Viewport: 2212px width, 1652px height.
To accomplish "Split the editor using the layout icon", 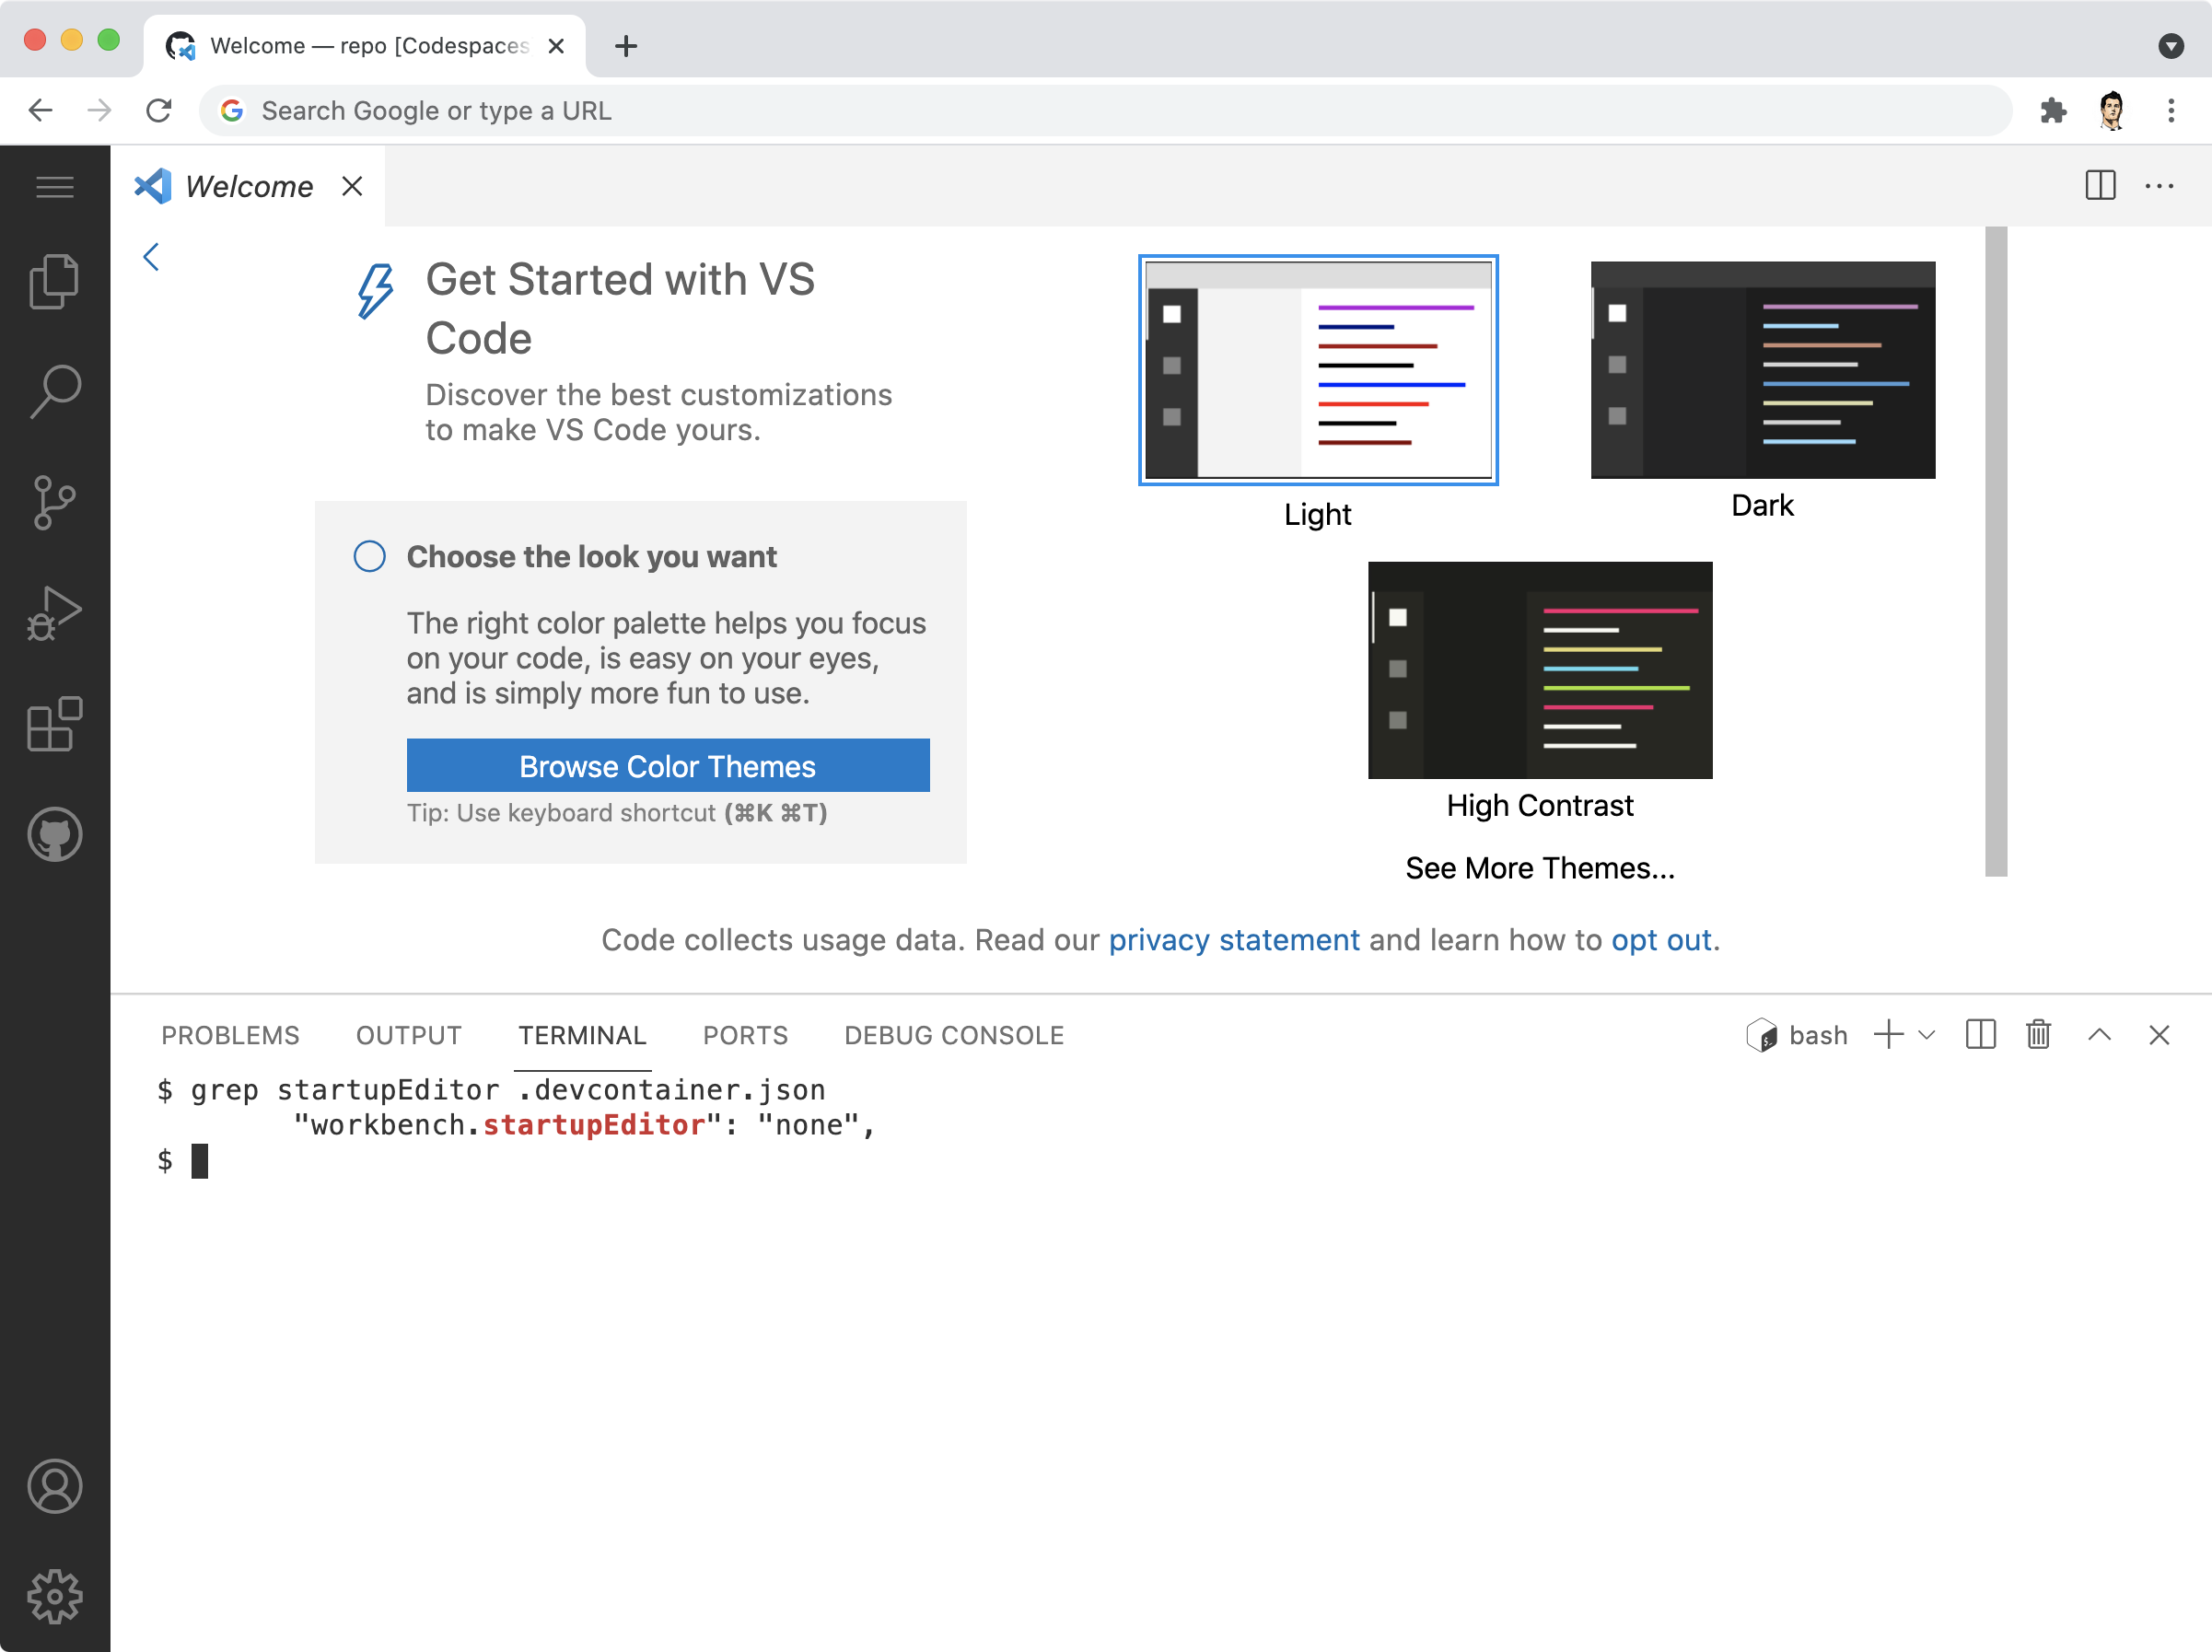I will point(2100,185).
